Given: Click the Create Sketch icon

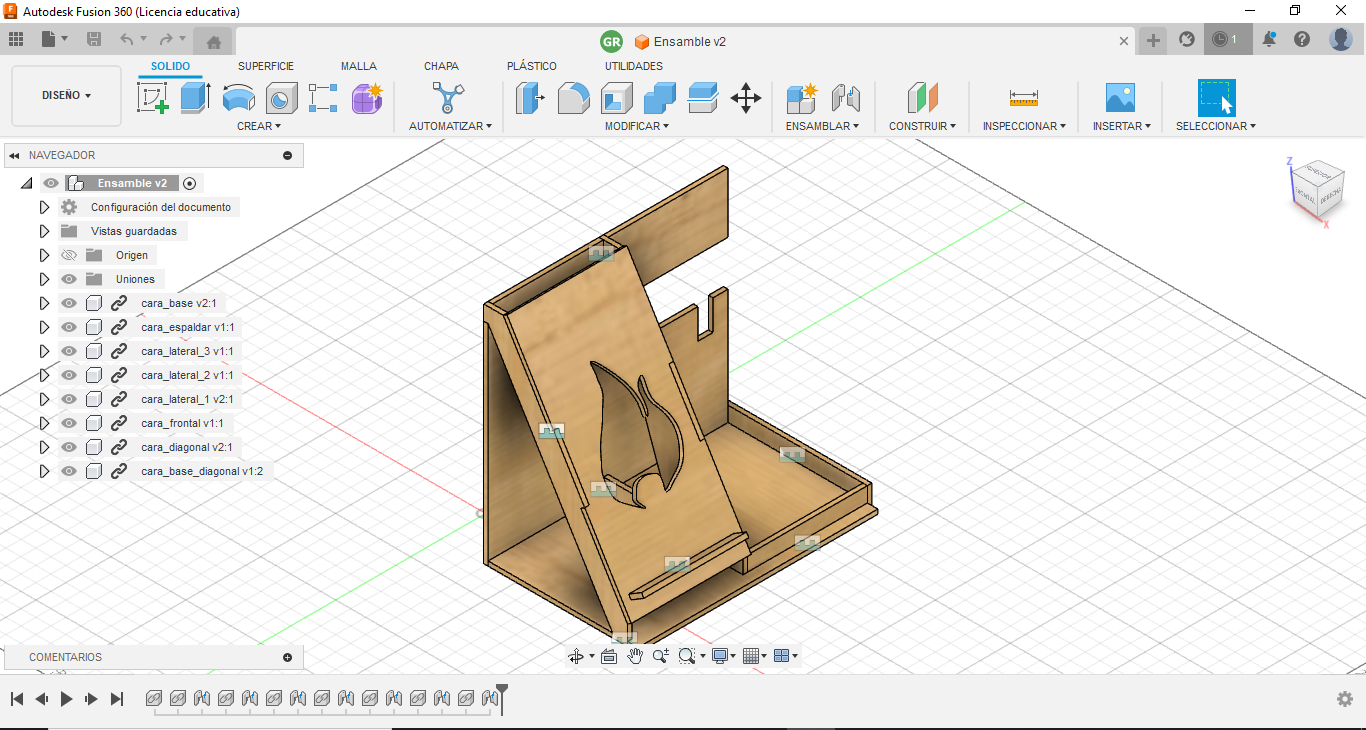Looking at the screenshot, I should (152, 98).
